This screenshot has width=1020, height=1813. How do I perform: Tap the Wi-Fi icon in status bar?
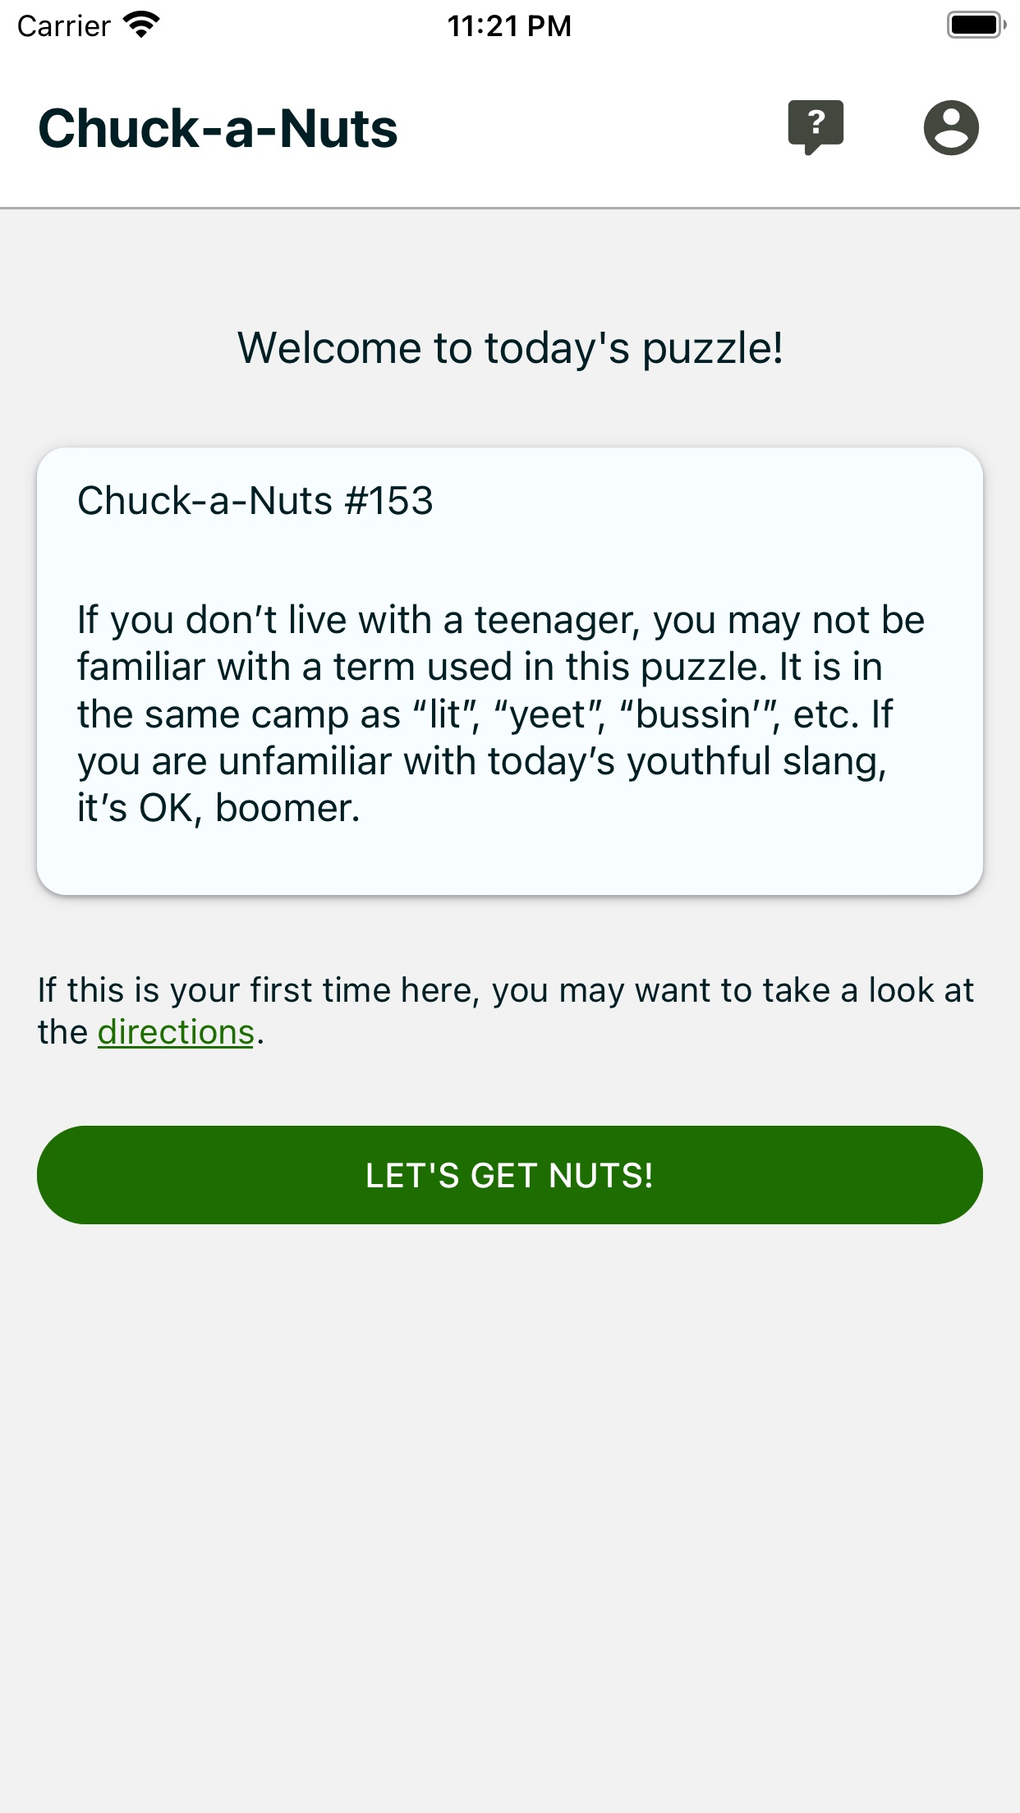point(140,24)
